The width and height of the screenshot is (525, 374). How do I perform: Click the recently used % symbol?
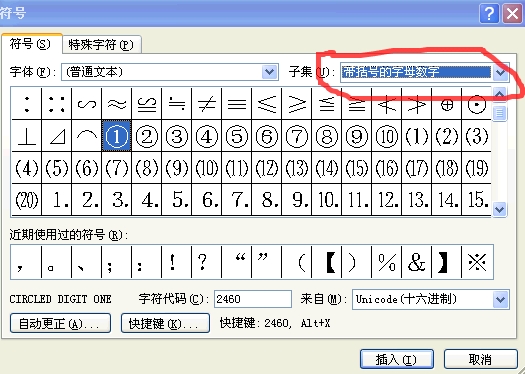386,262
